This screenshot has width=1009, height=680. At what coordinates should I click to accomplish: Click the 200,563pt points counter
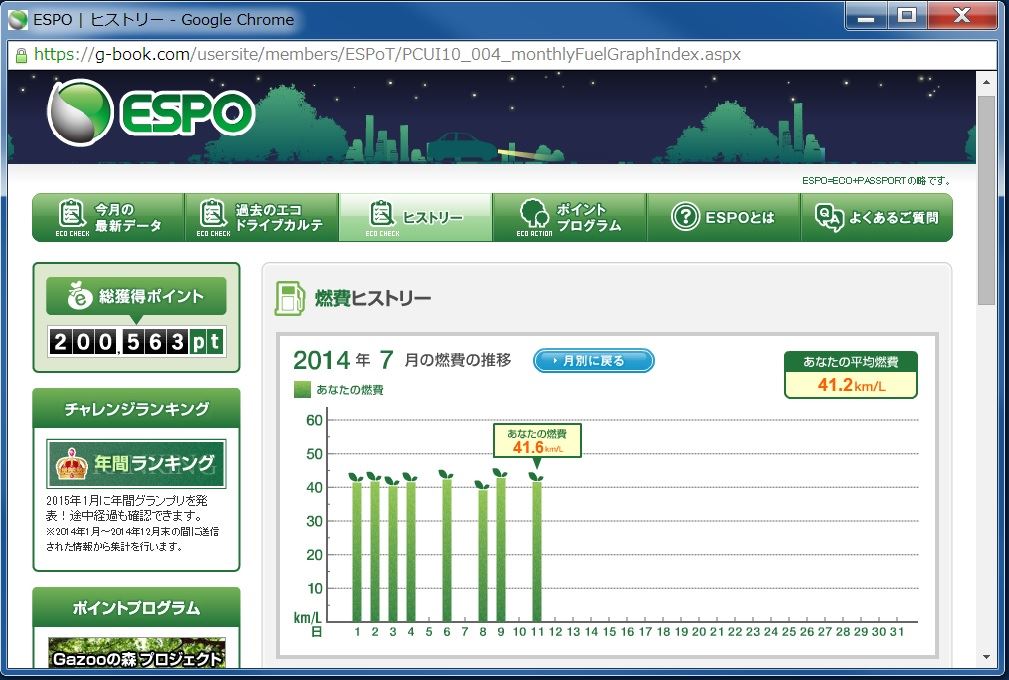pyautogui.click(x=136, y=341)
